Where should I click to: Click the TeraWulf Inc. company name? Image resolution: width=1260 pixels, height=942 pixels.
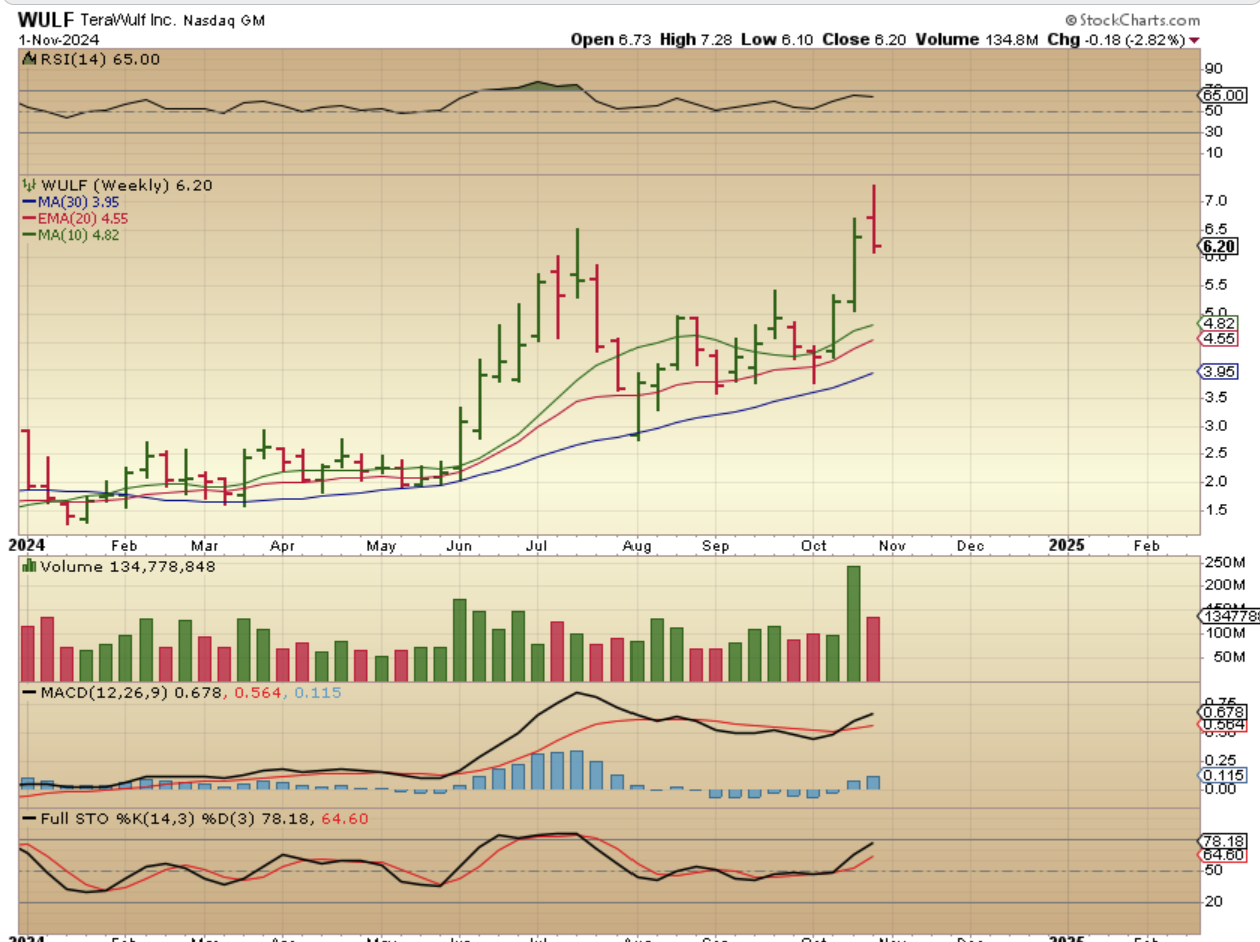click(127, 20)
